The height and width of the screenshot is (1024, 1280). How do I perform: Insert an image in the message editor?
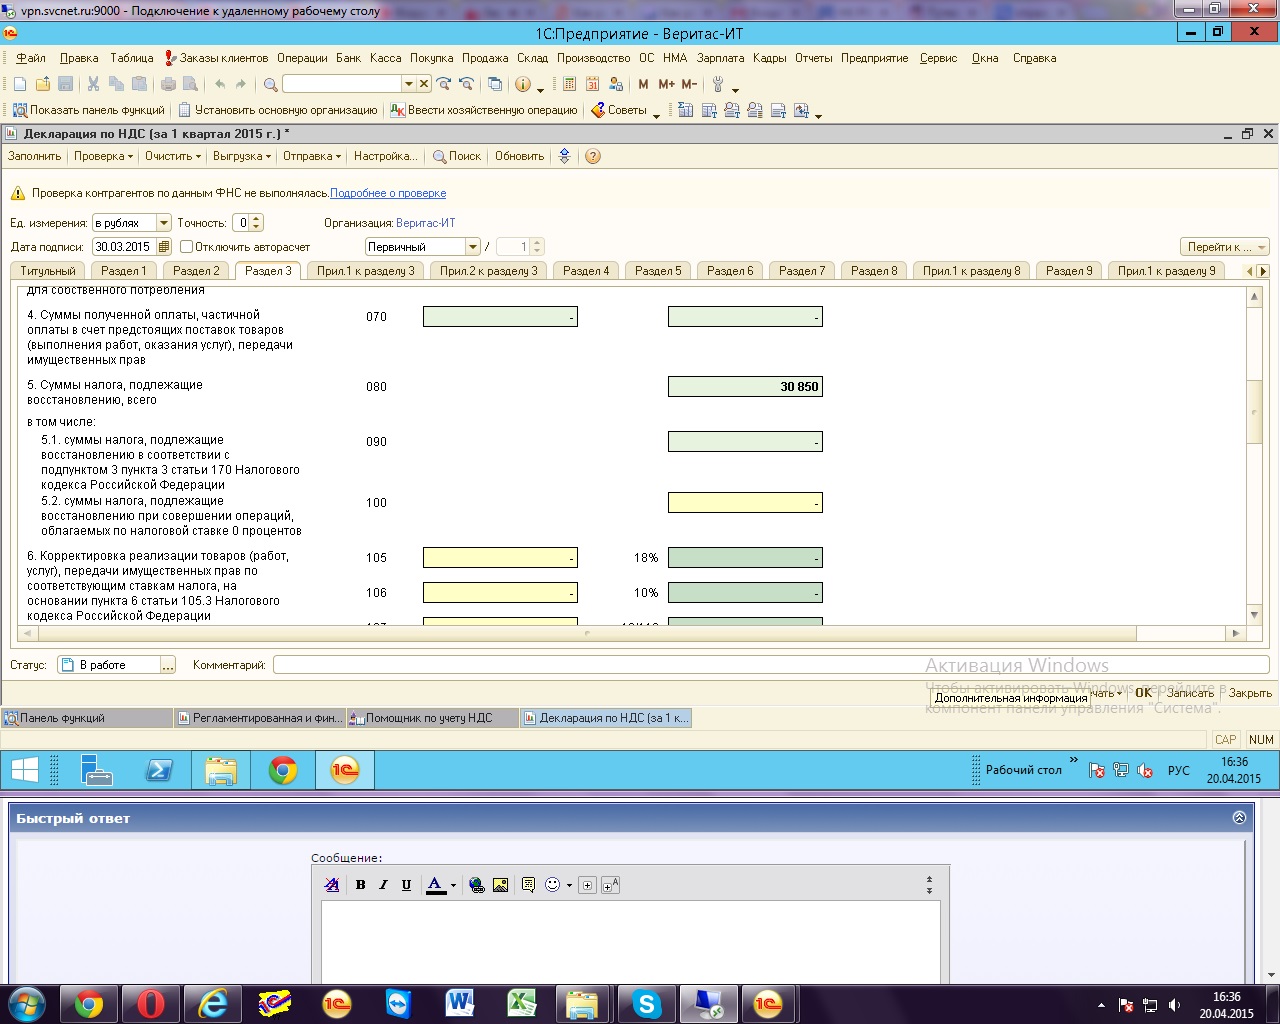click(x=501, y=885)
